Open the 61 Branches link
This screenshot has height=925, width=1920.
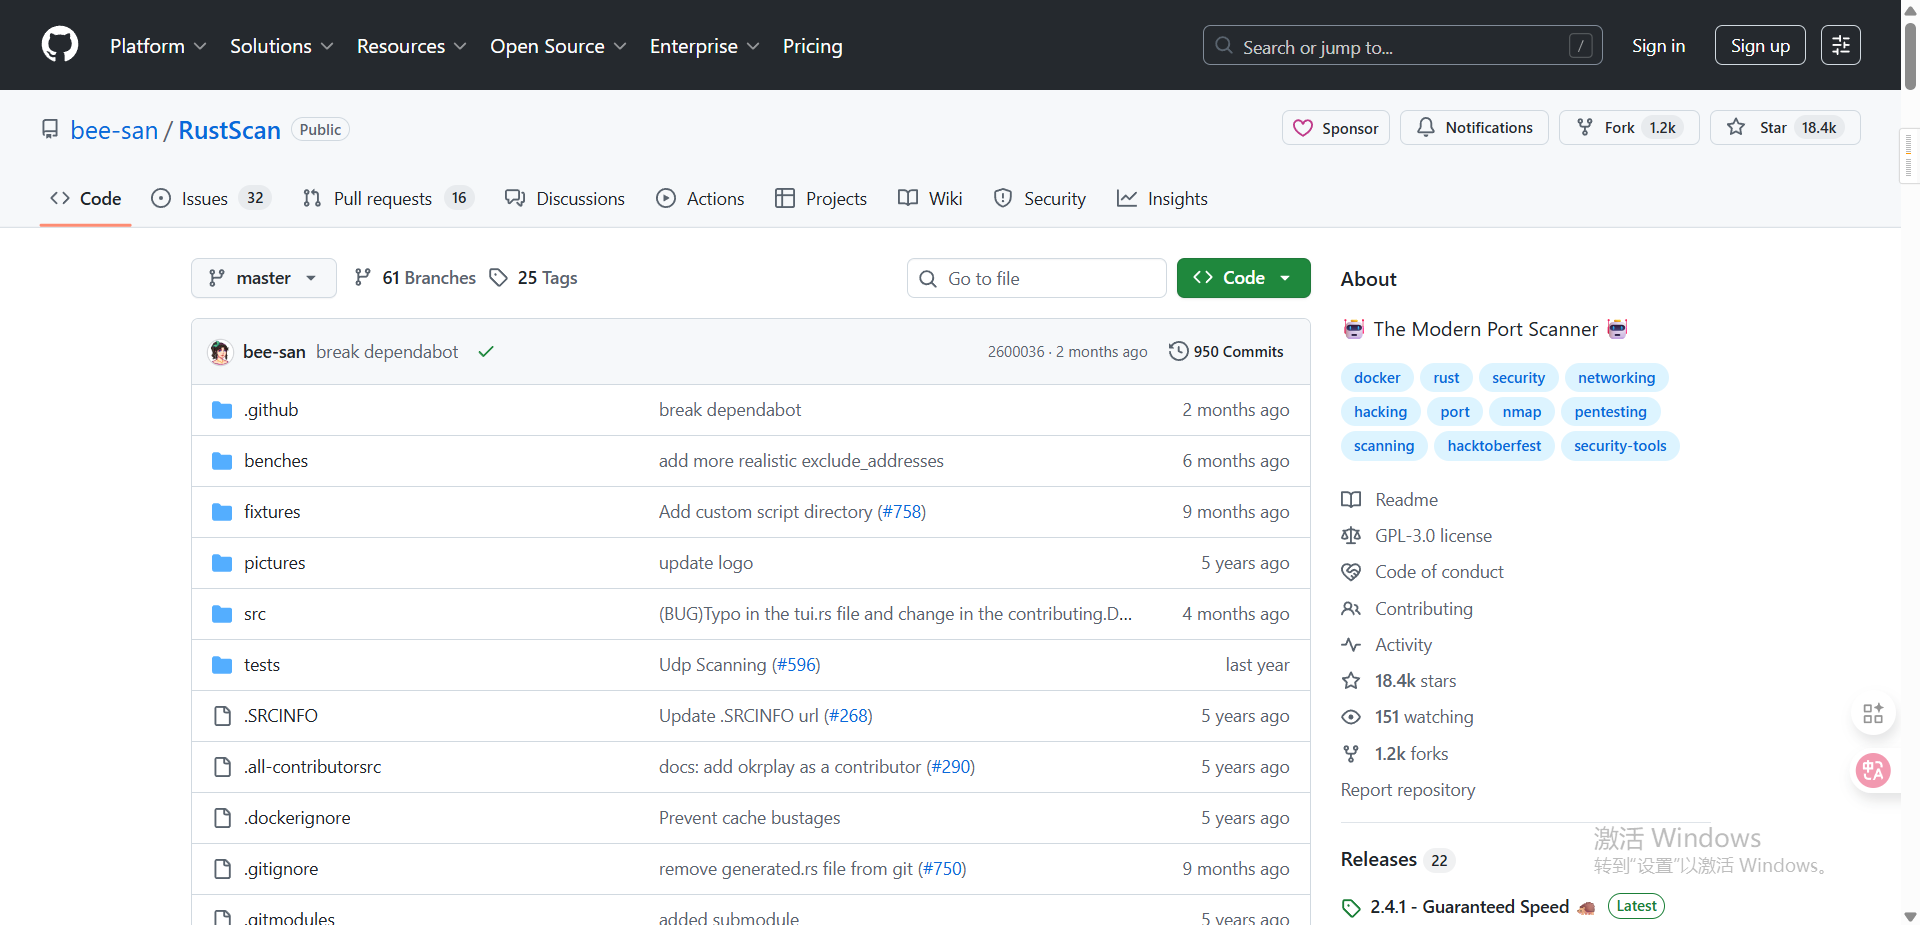(x=415, y=278)
